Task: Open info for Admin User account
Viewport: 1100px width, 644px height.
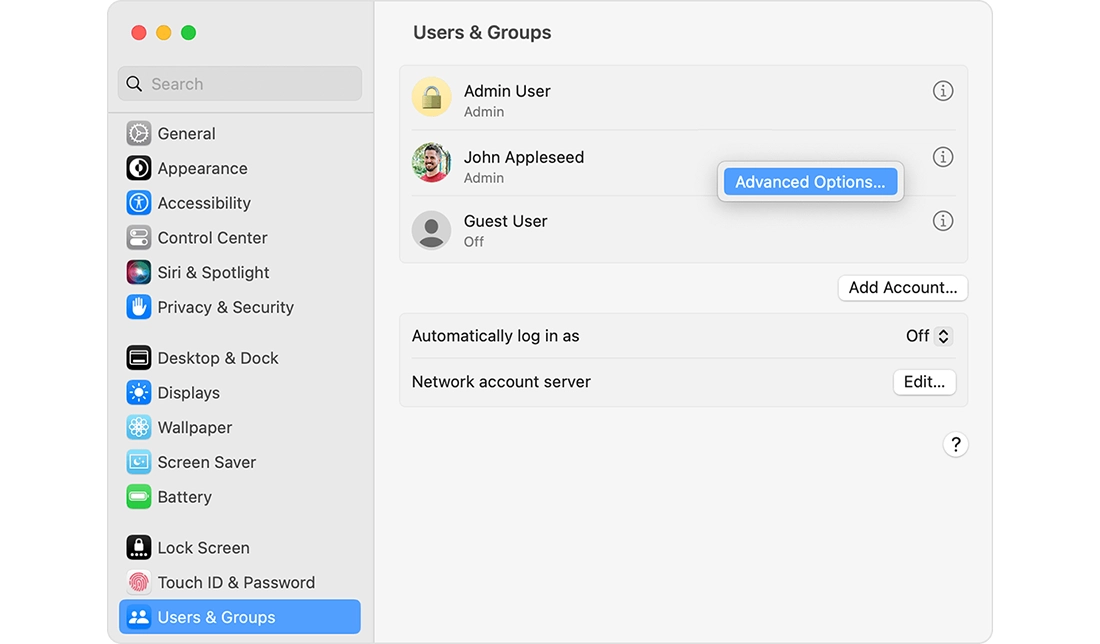Action: tap(942, 91)
